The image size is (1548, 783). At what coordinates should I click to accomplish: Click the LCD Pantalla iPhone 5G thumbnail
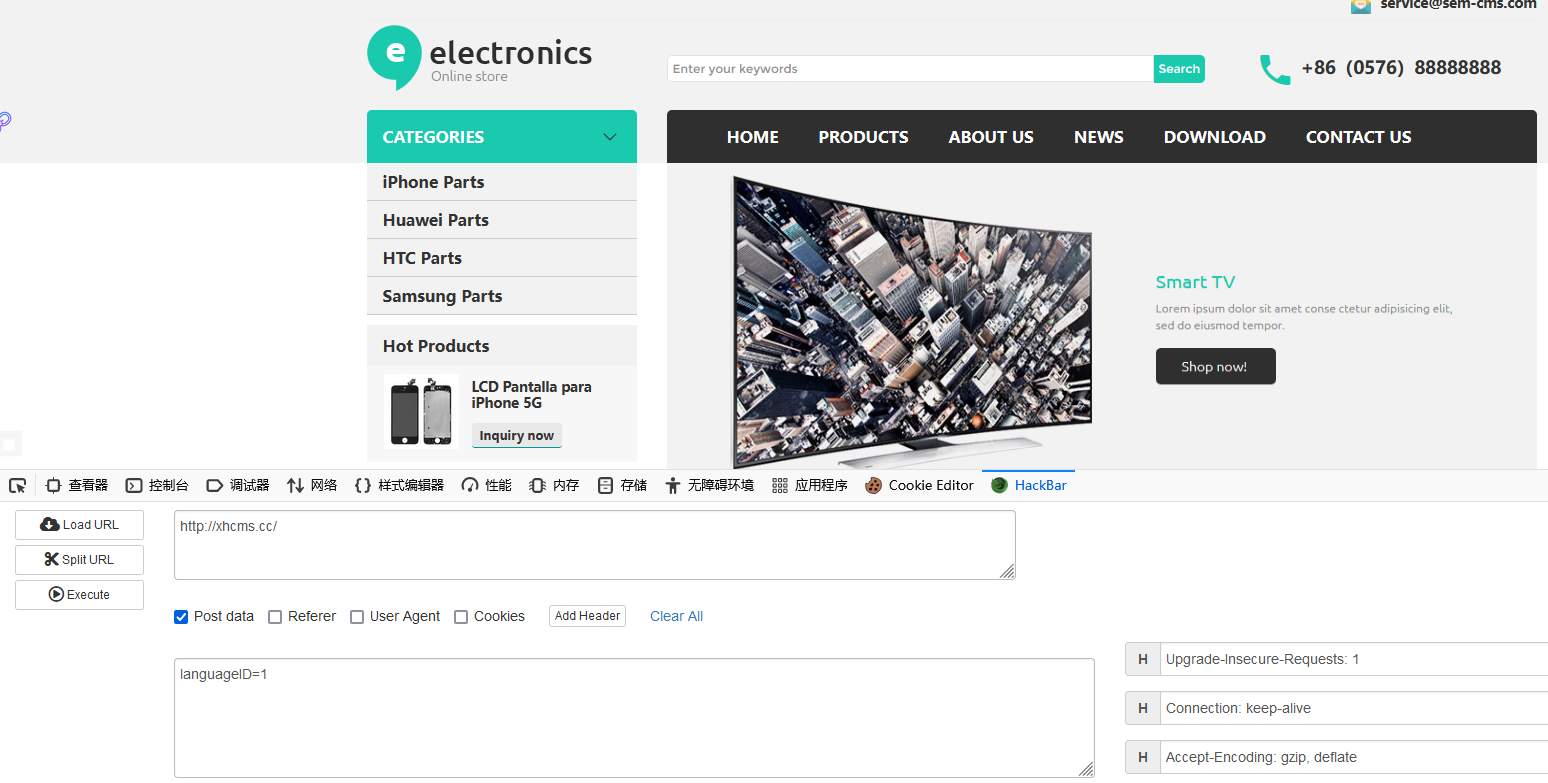tap(421, 411)
